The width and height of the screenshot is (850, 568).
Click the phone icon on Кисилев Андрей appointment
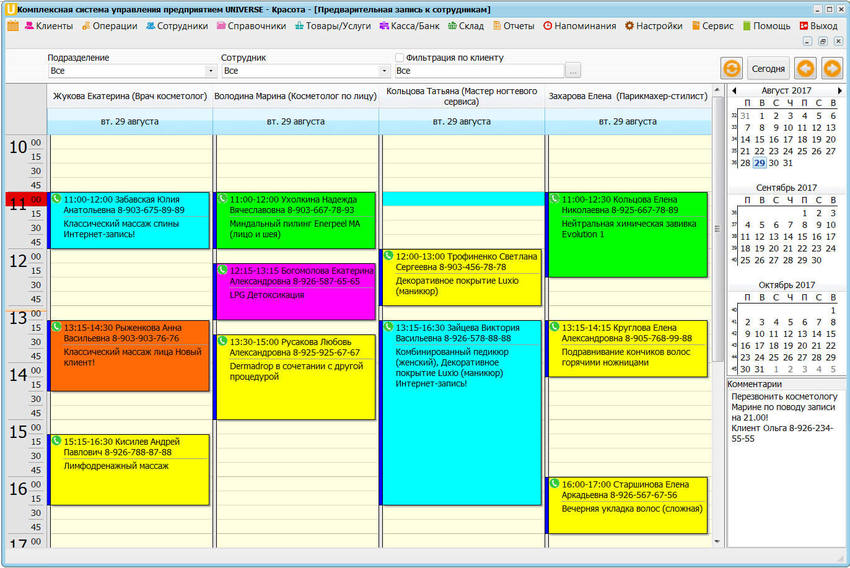click(57, 441)
